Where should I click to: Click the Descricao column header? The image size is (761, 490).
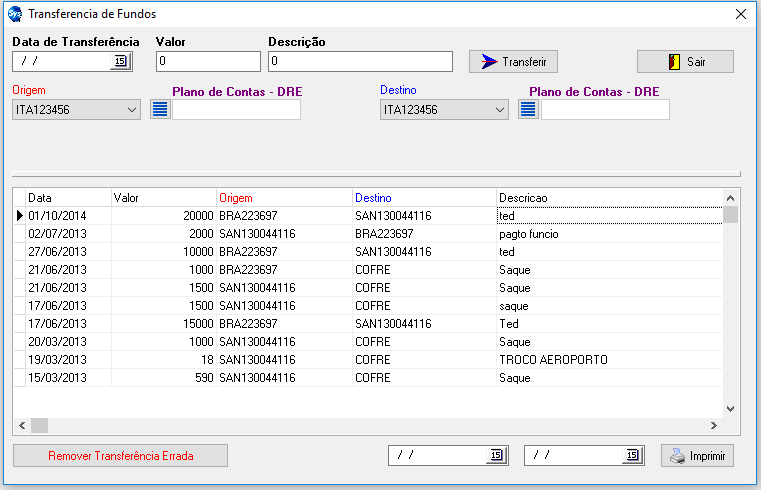608,198
